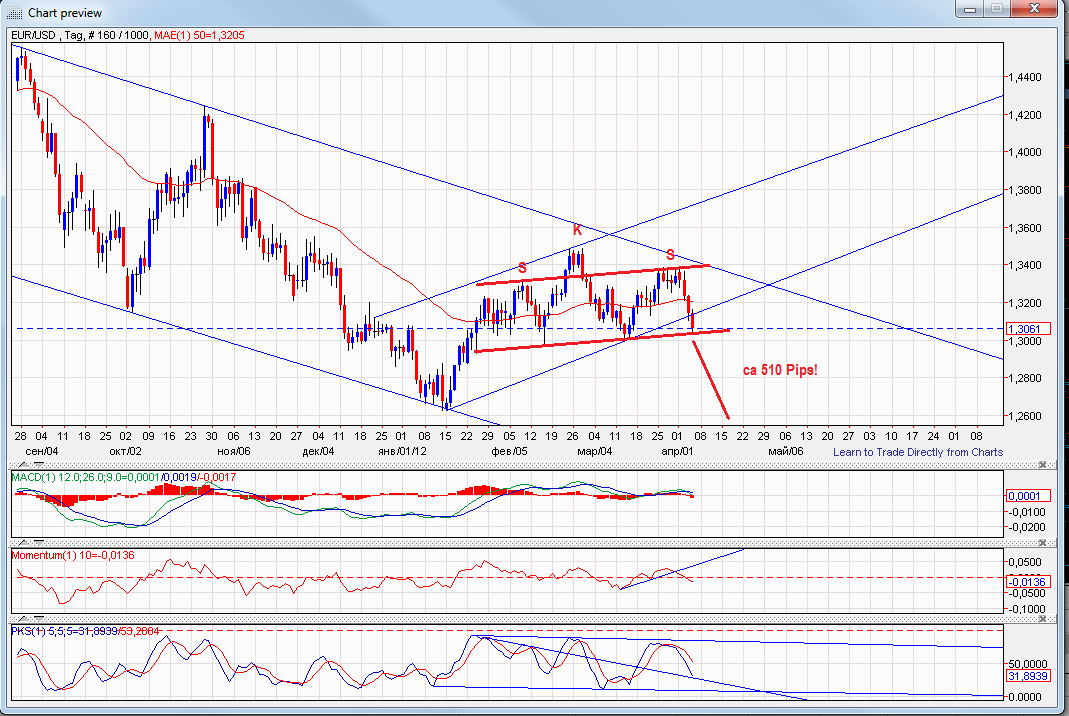This screenshot has width=1069, height=716.
Task: Close the MACD indicator panel
Action: (1042, 464)
